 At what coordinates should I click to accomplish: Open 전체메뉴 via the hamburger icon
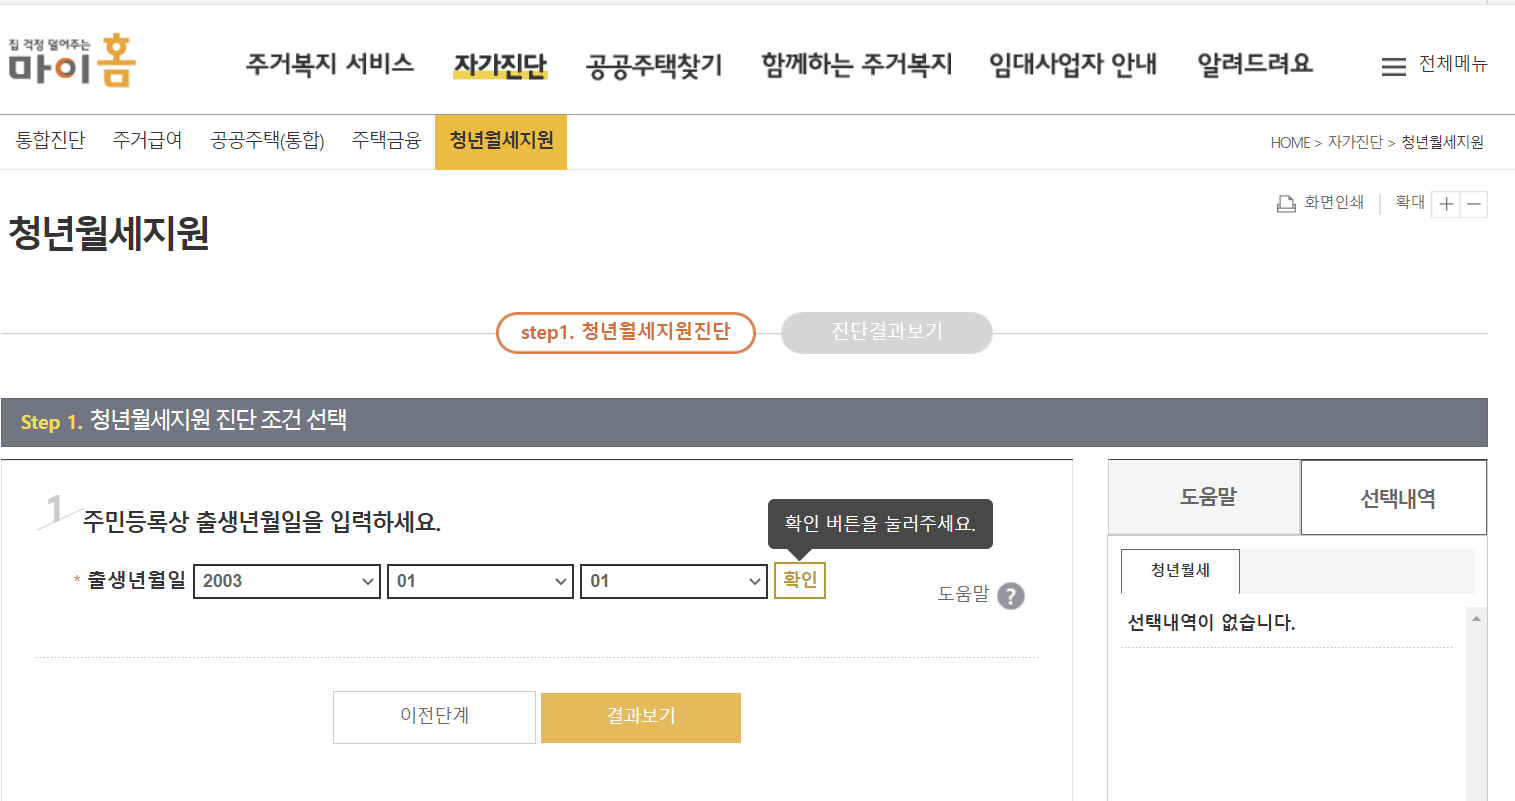(x=1393, y=64)
